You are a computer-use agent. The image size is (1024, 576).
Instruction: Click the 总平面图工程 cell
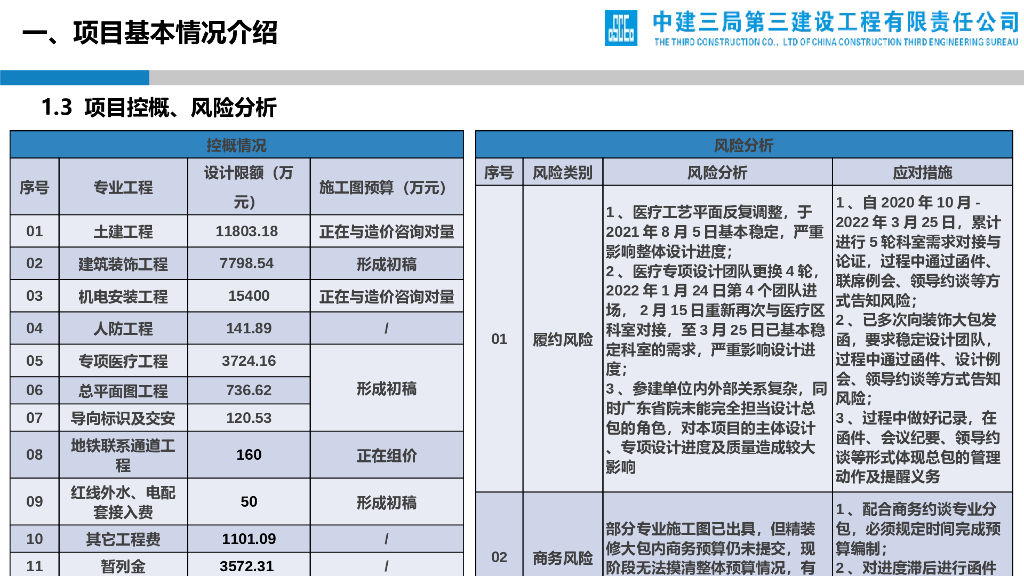click(x=123, y=390)
